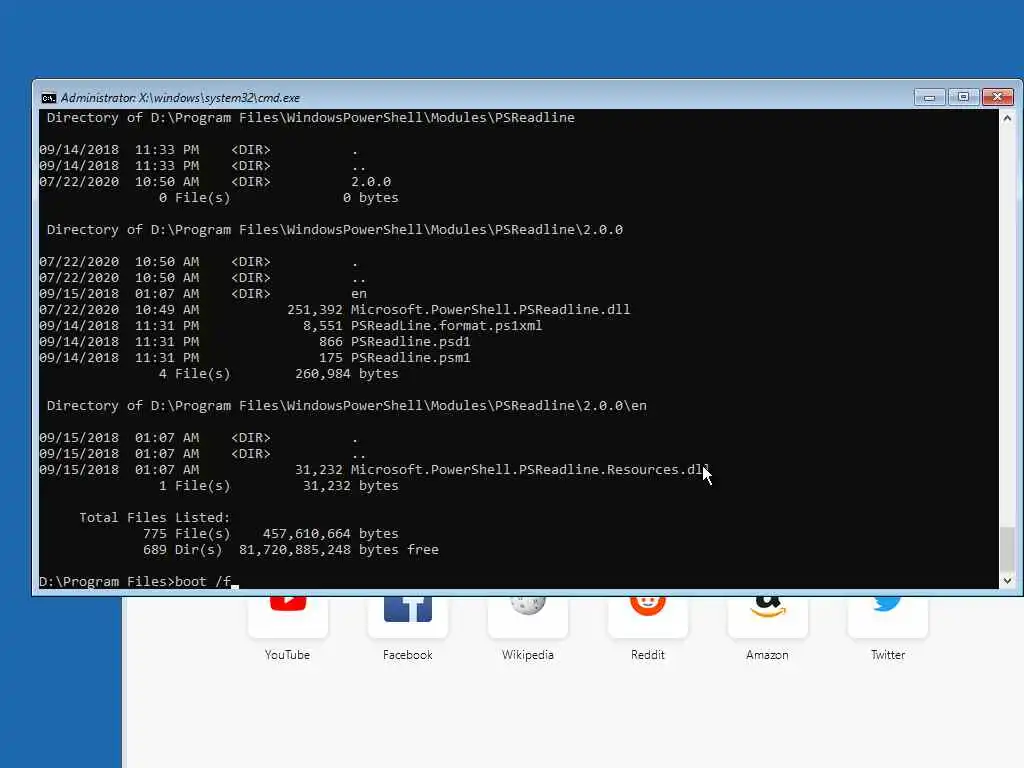1024x768 pixels.
Task: Click the 'Total Files Listed:' line
Action: pyautogui.click(x=155, y=518)
